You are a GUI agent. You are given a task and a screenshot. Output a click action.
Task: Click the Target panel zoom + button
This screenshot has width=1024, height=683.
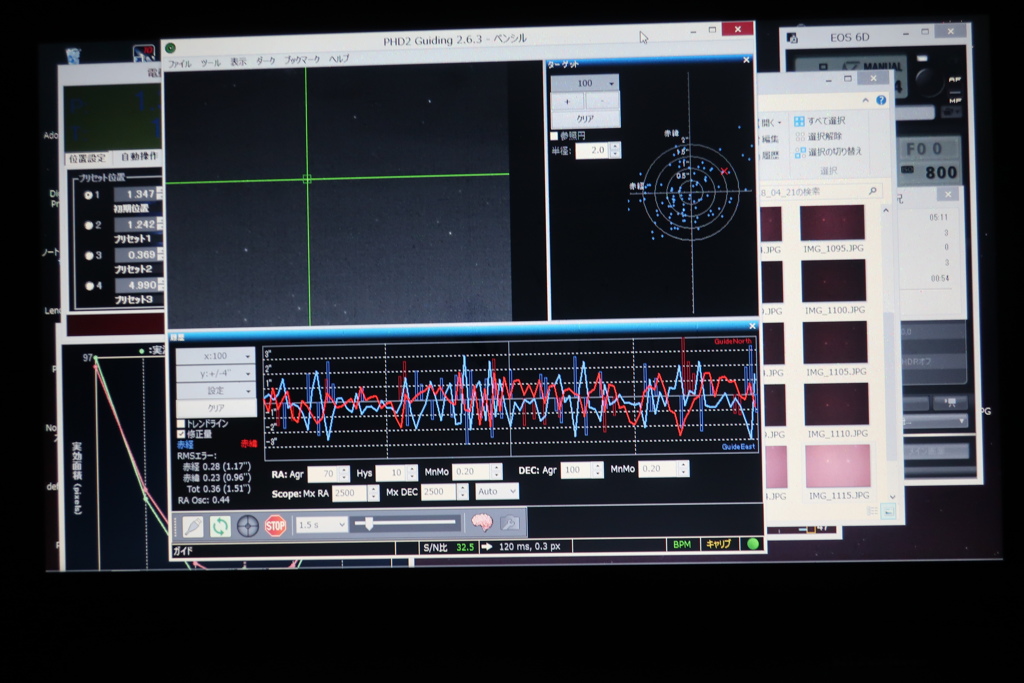[x=567, y=101]
